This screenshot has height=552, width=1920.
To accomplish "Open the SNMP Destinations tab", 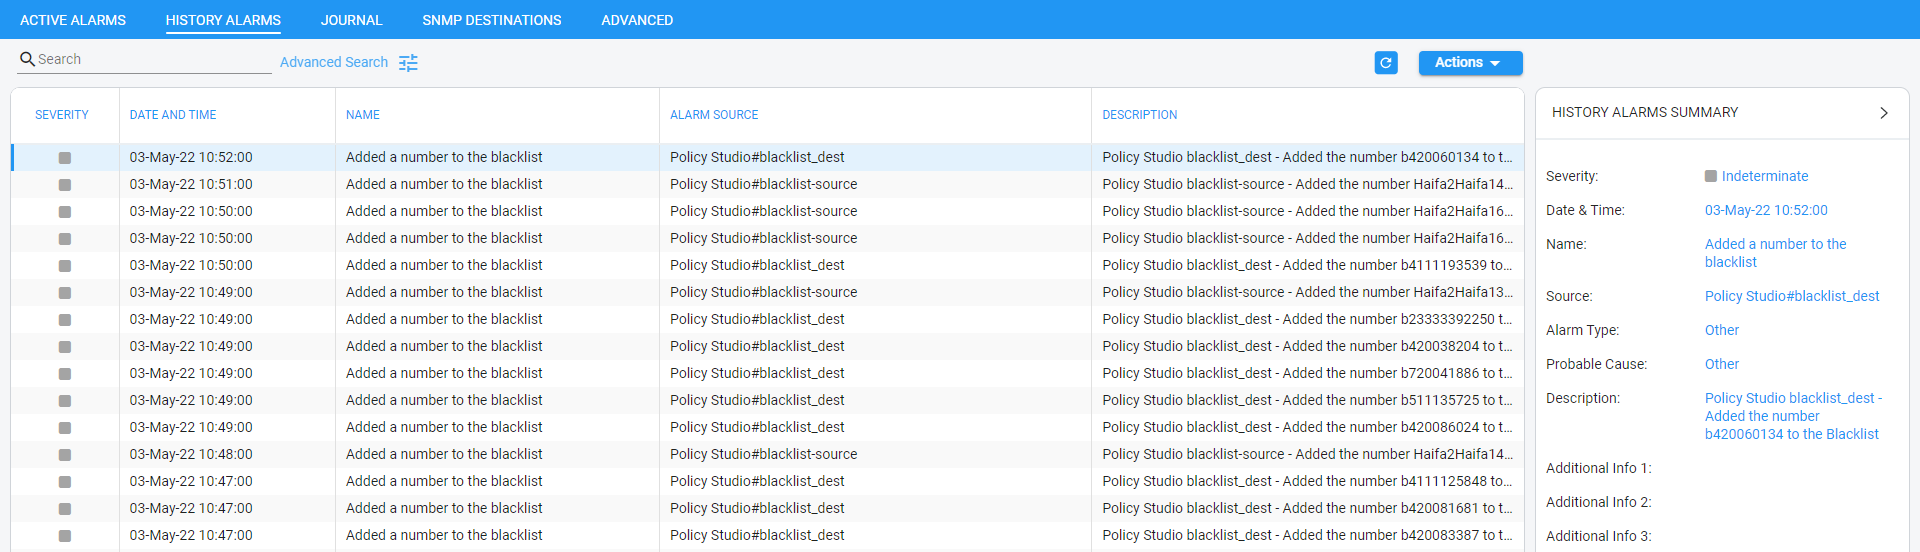I will click(492, 20).
